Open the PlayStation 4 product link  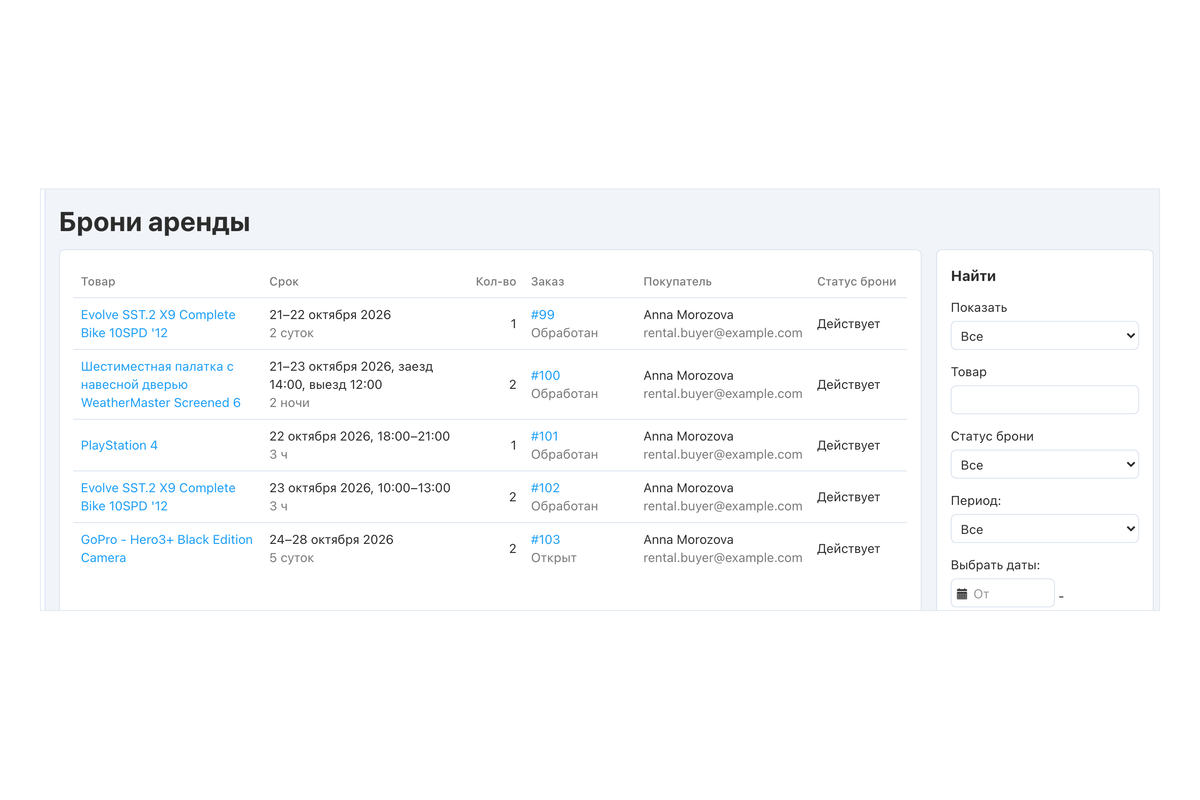tap(119, 445)
